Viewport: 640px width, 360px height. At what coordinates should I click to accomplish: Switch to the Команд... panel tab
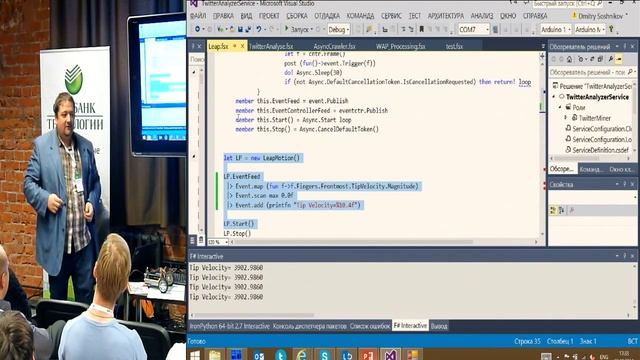click(x=591, y=169)
